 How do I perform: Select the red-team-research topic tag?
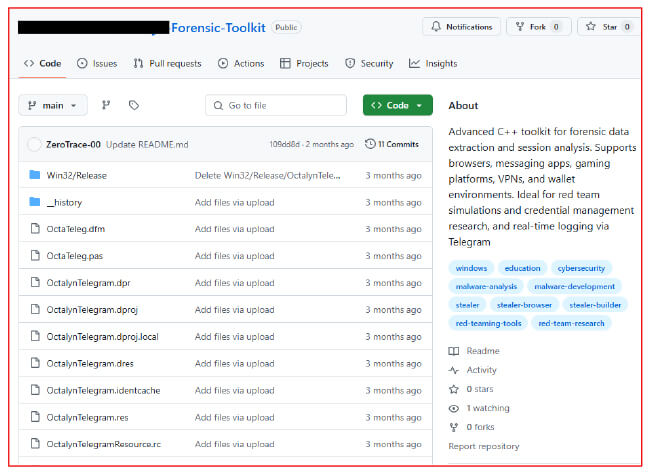(571, 323)
